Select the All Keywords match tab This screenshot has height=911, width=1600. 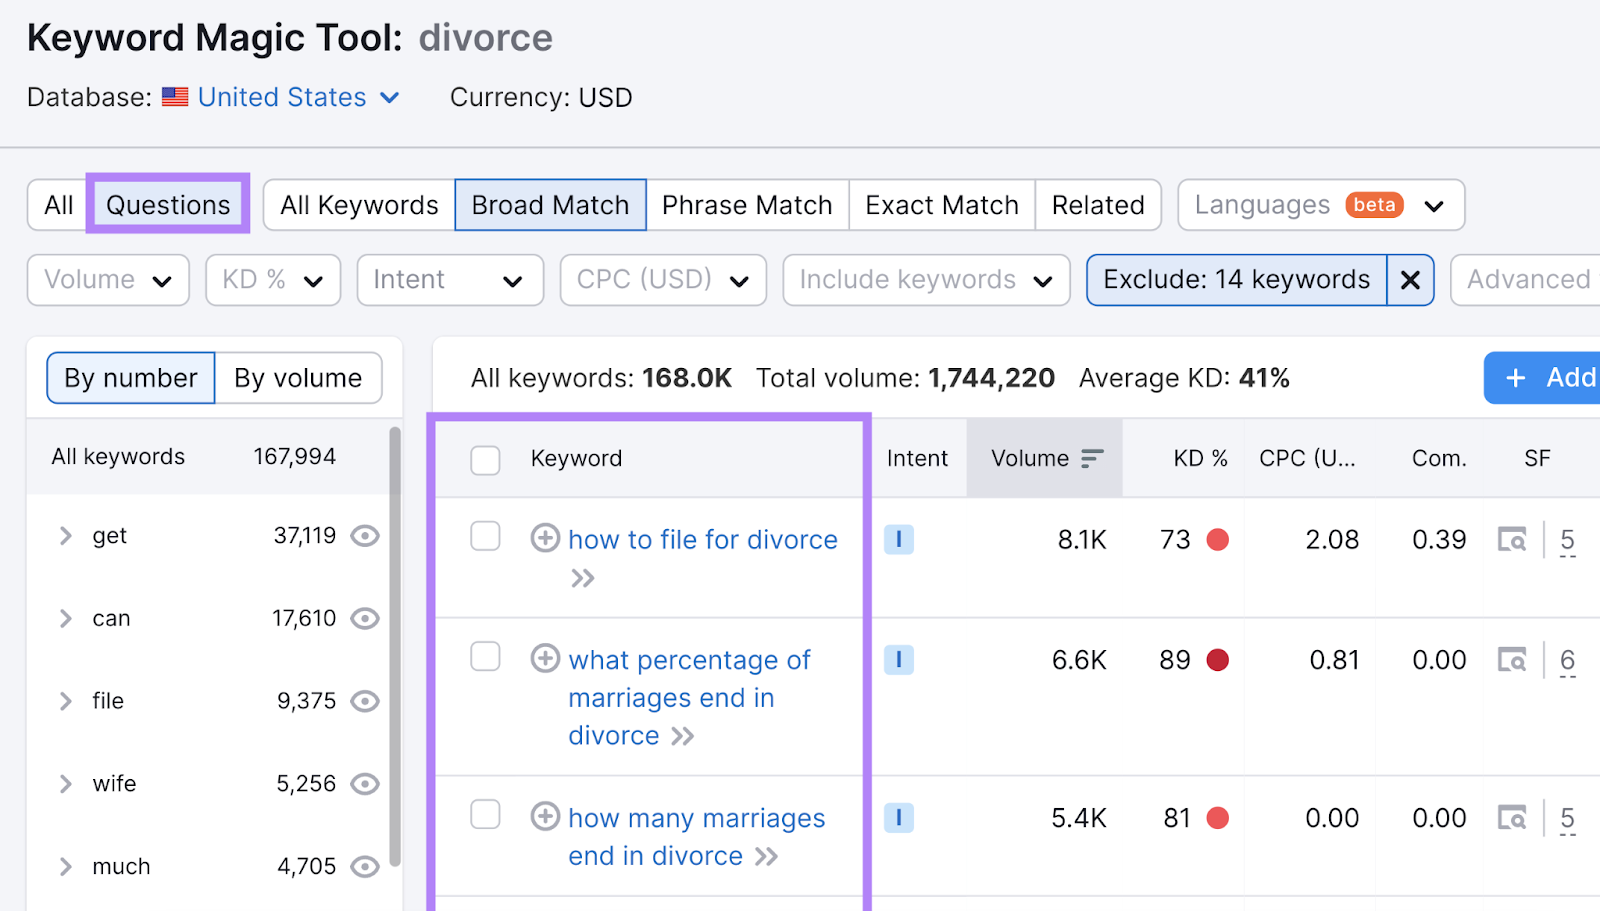click(x=359, y=205)
